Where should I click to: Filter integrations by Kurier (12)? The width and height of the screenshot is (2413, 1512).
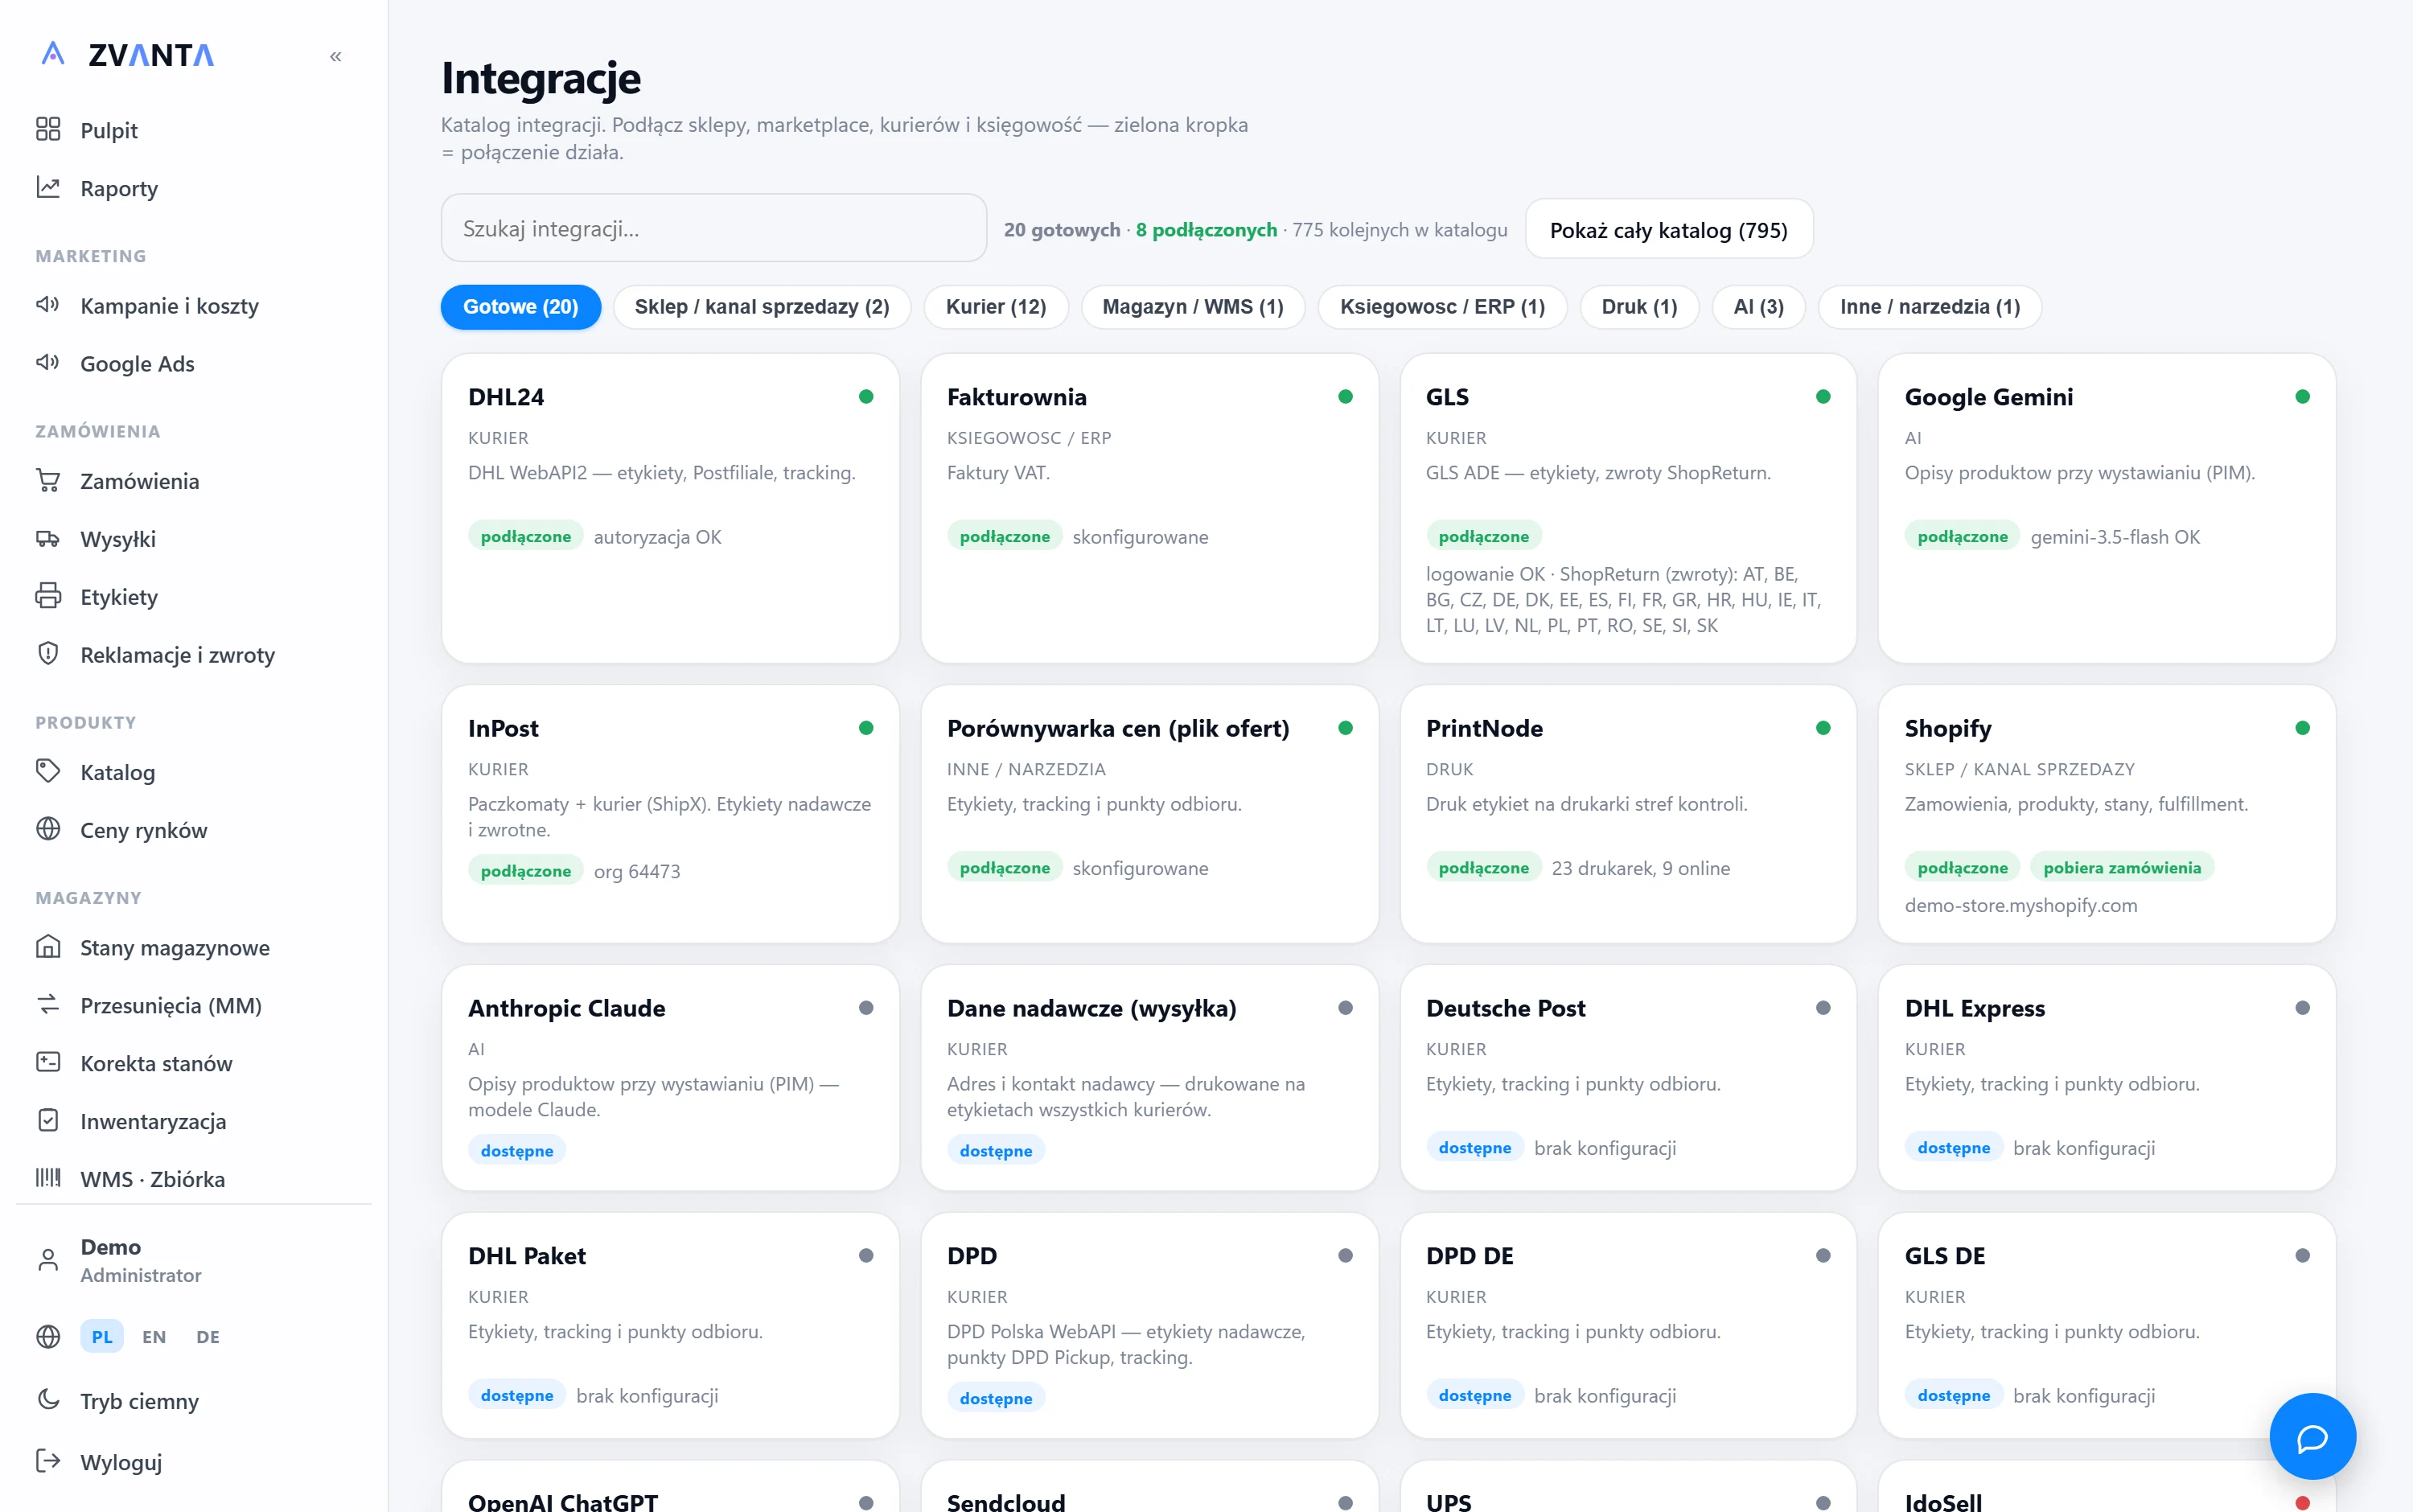(996, 307)
